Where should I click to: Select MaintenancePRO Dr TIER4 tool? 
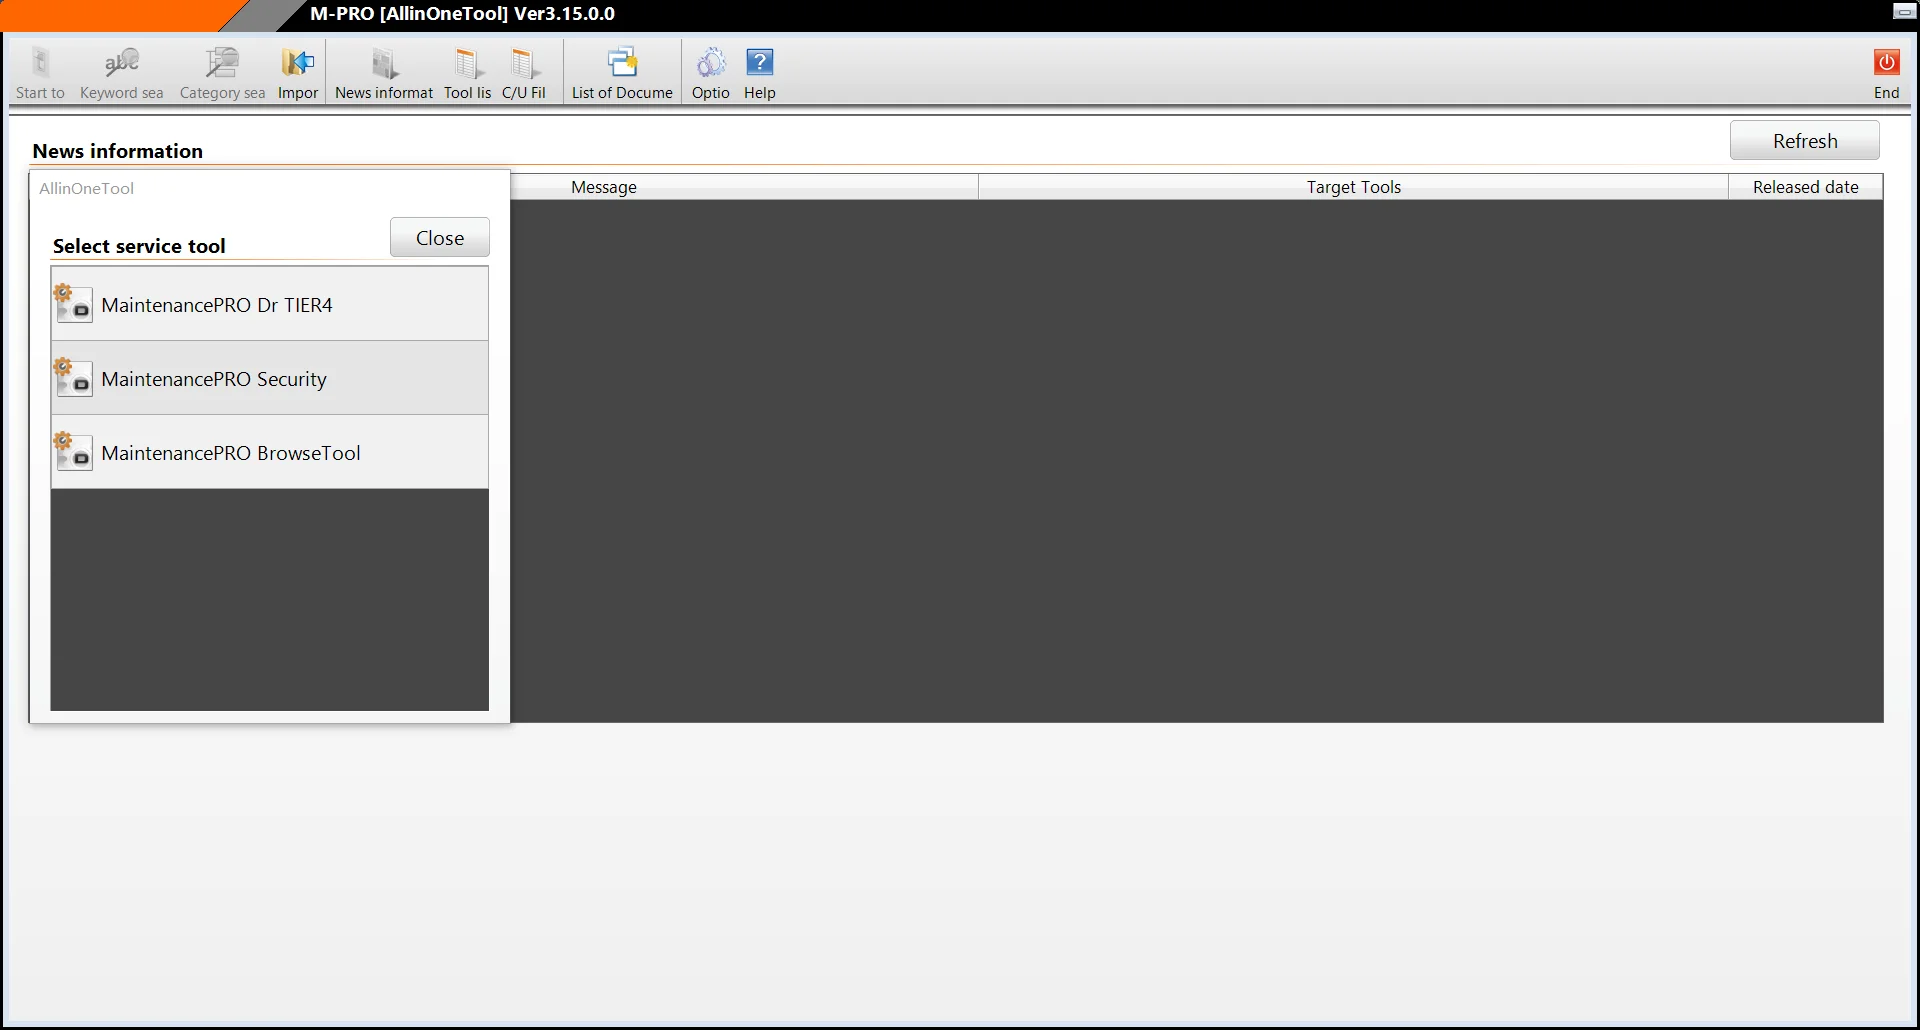270,304
